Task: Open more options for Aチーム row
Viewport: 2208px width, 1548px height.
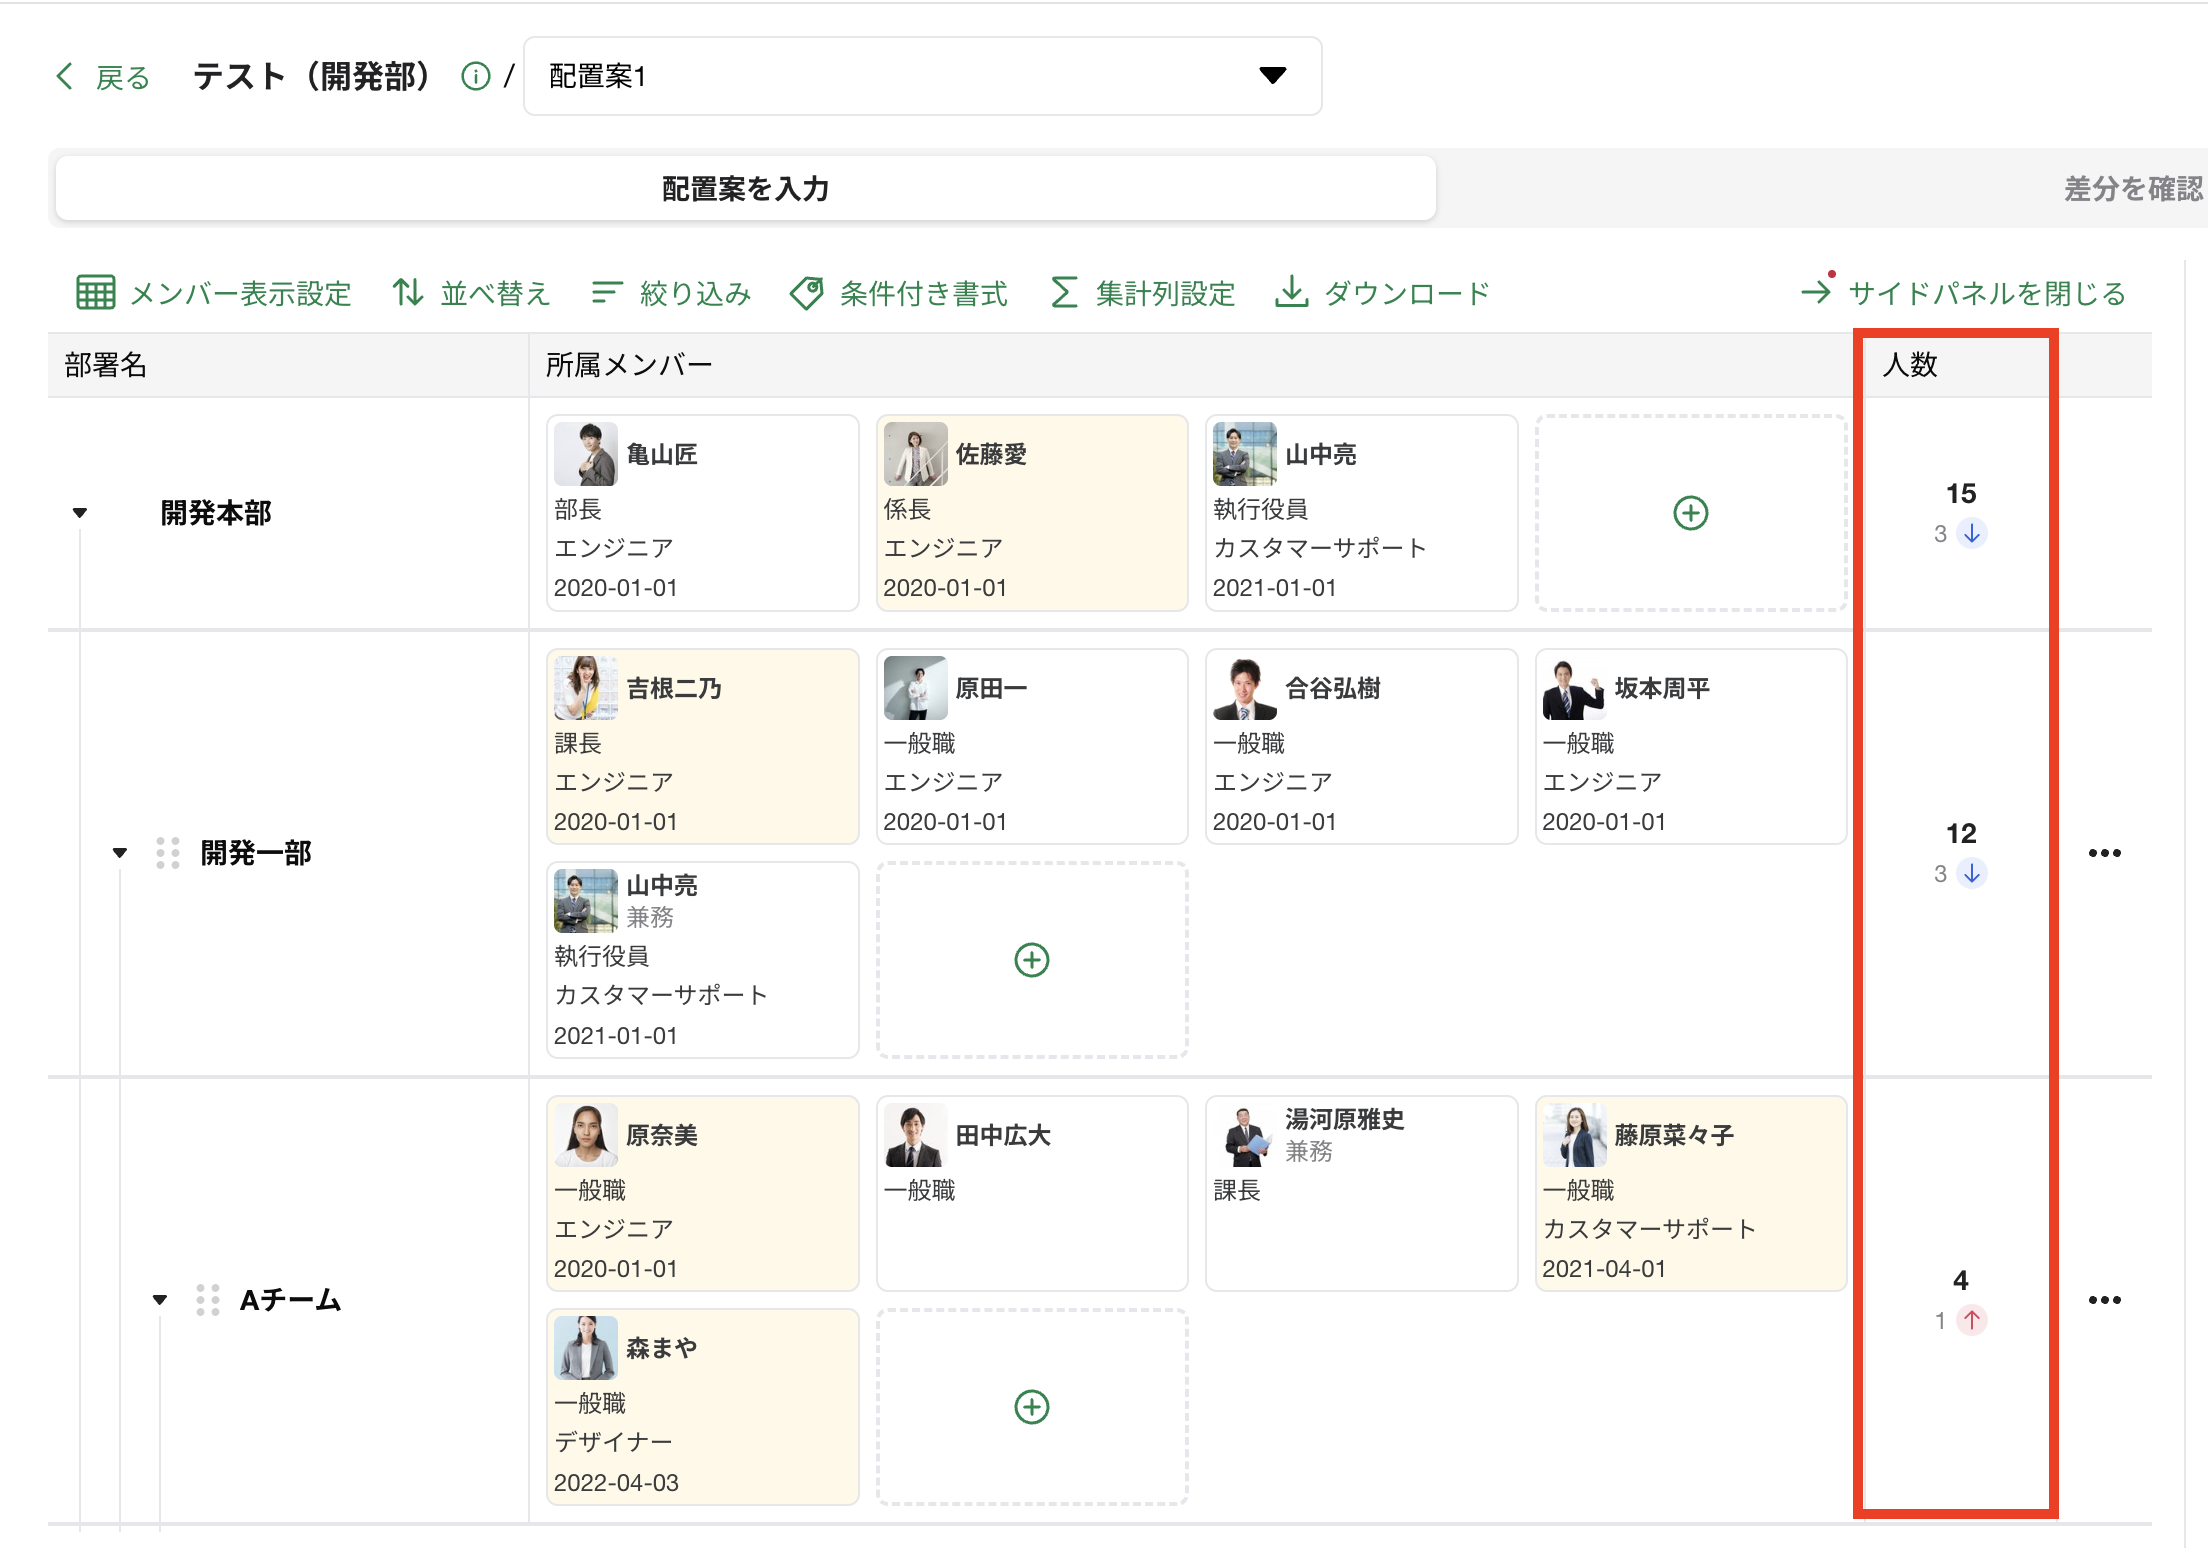Action: click(x=2104, y=1300)
